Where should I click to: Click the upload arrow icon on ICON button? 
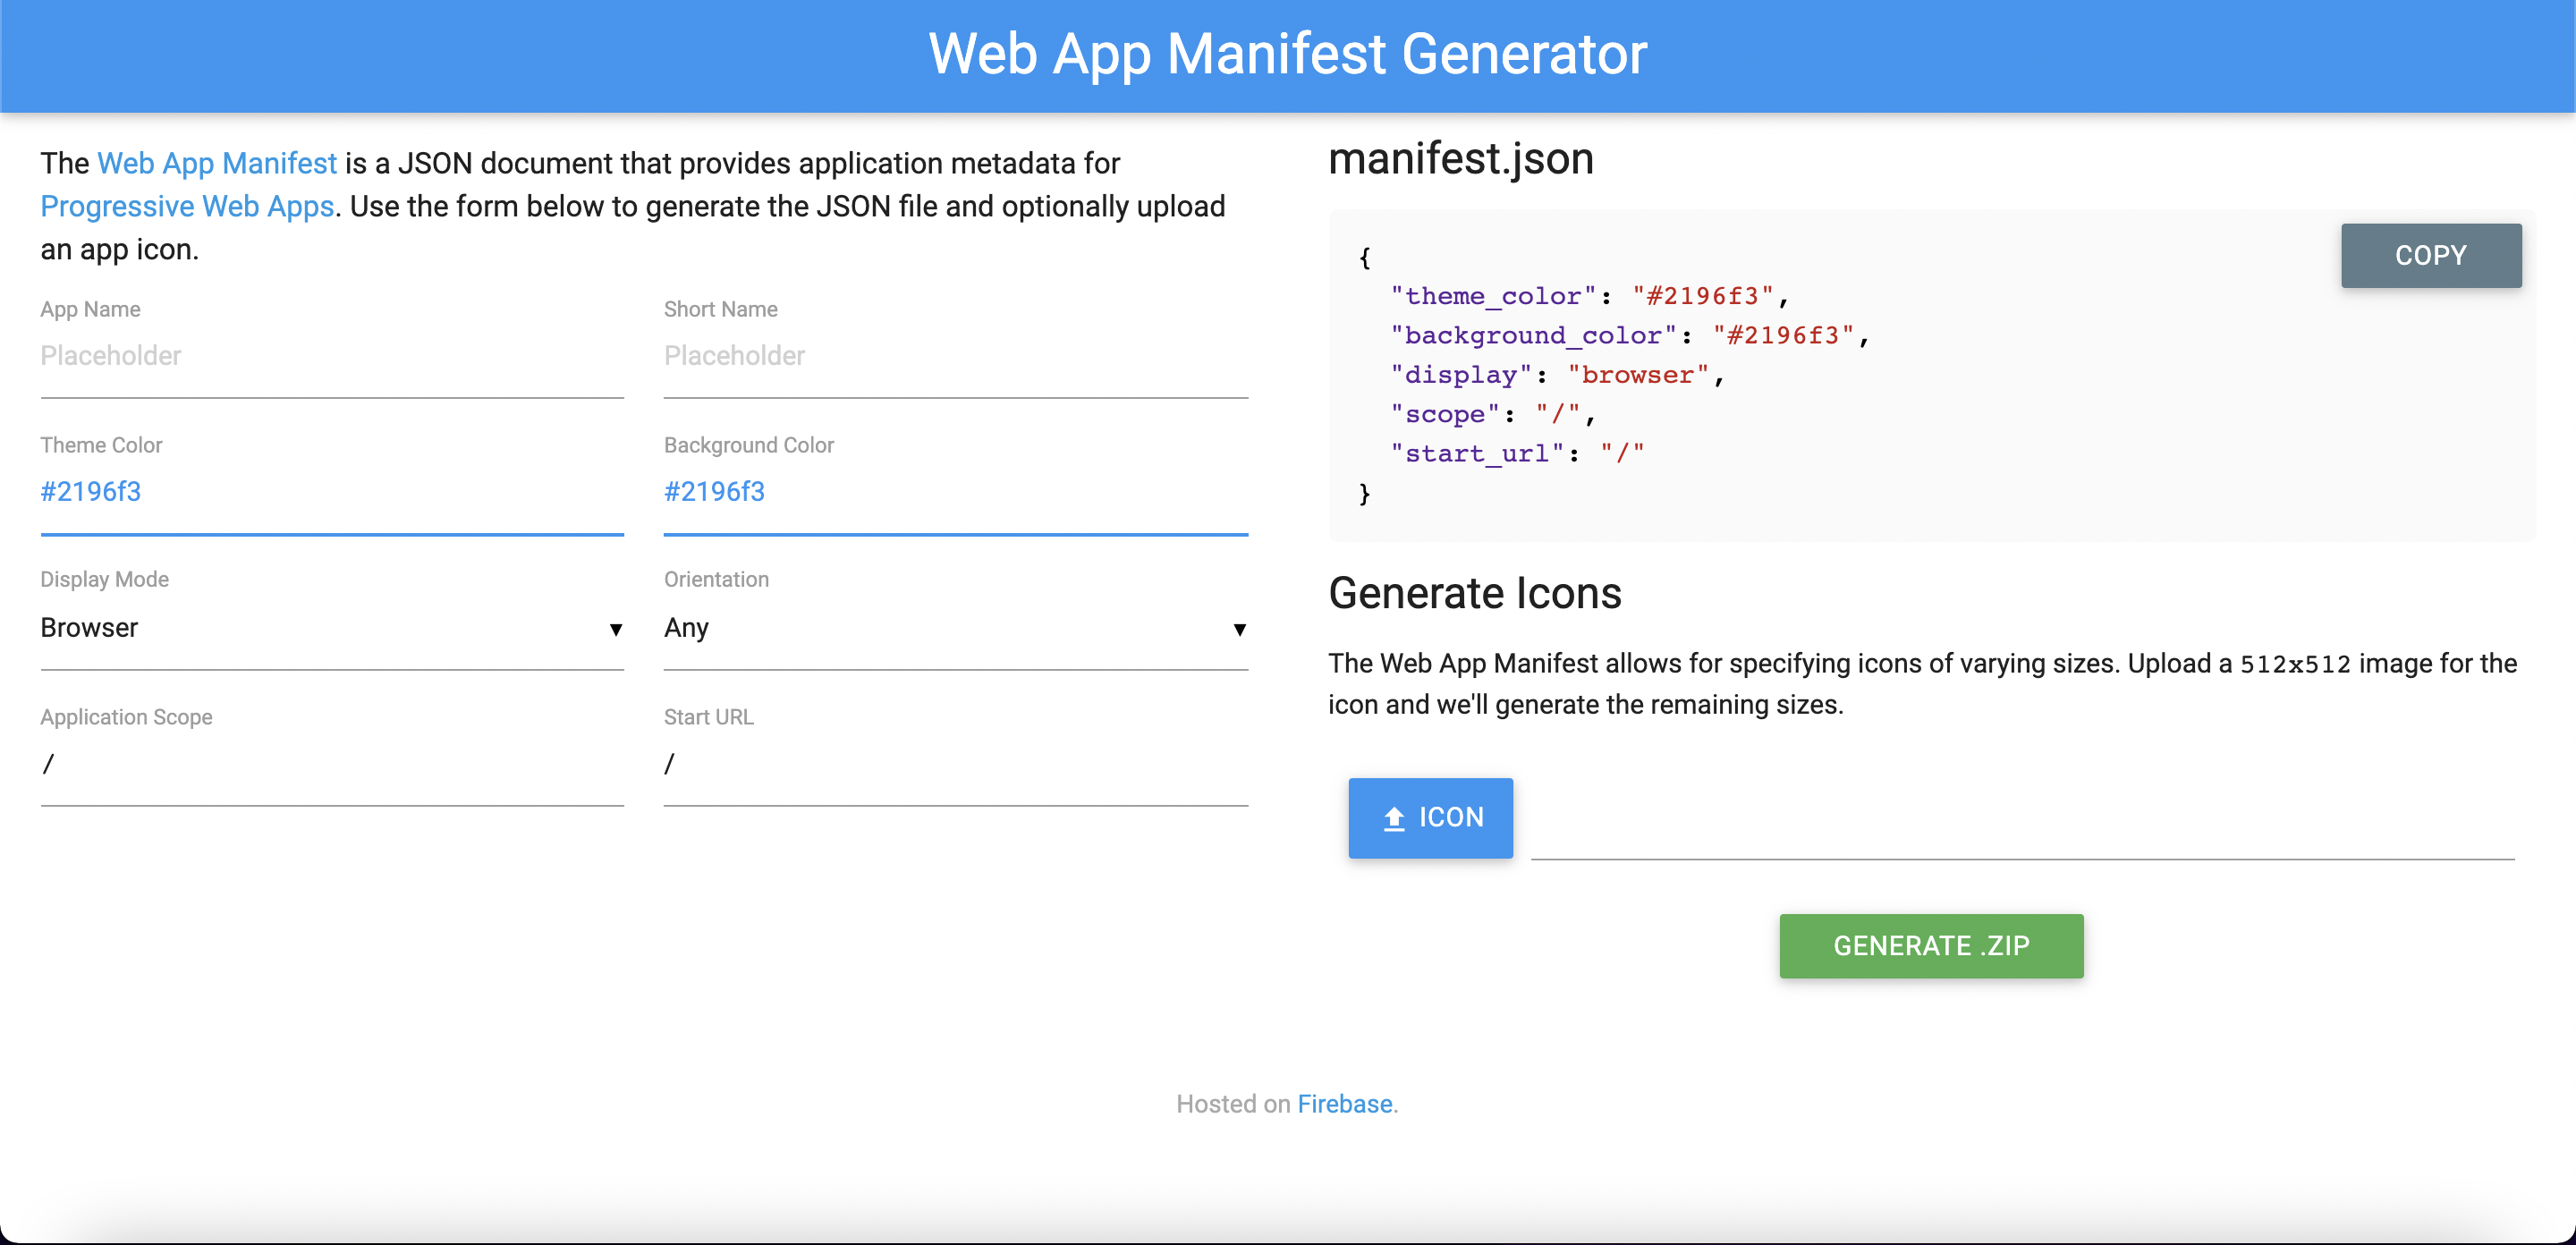(1394, 818)
